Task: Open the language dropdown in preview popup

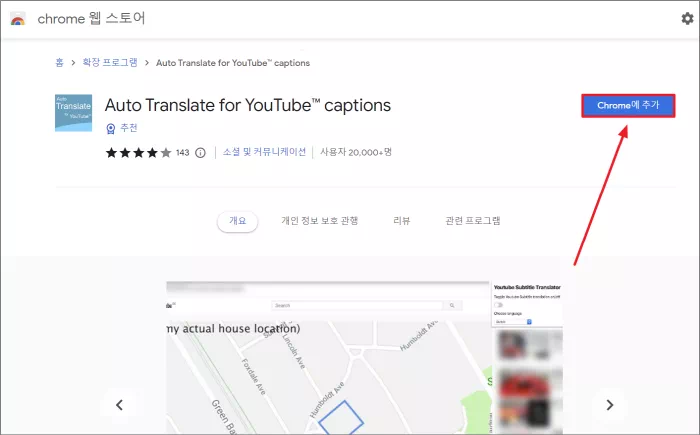Action: click(x=513, y=322)
